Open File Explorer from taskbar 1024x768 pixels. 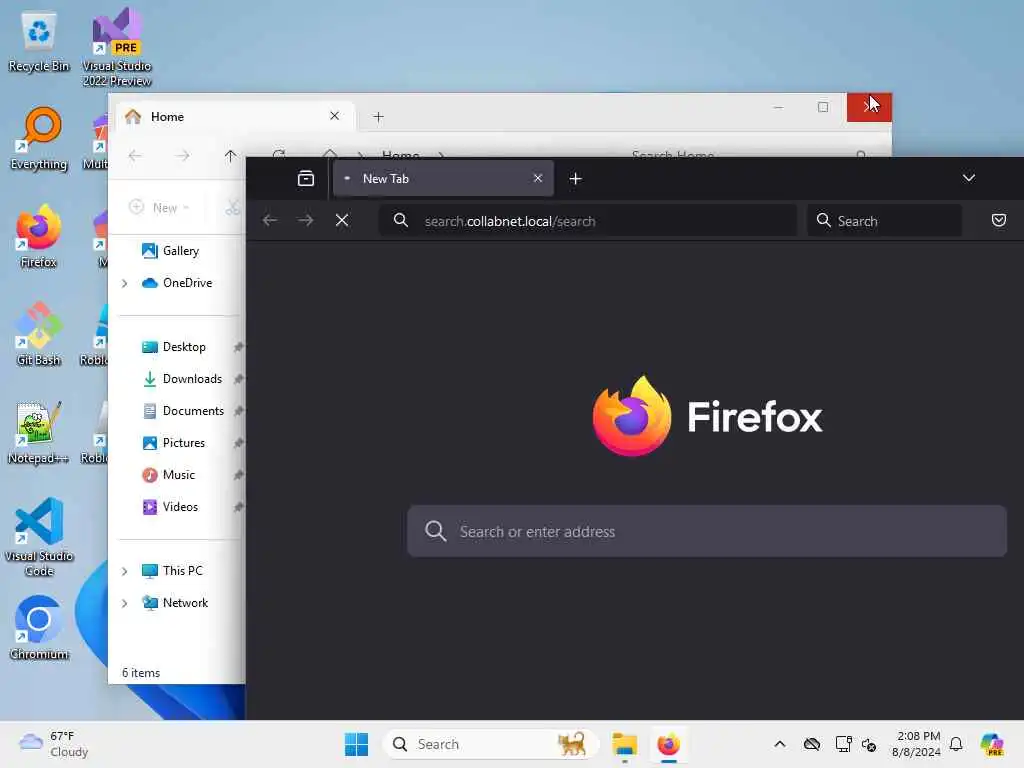(624, 744)
